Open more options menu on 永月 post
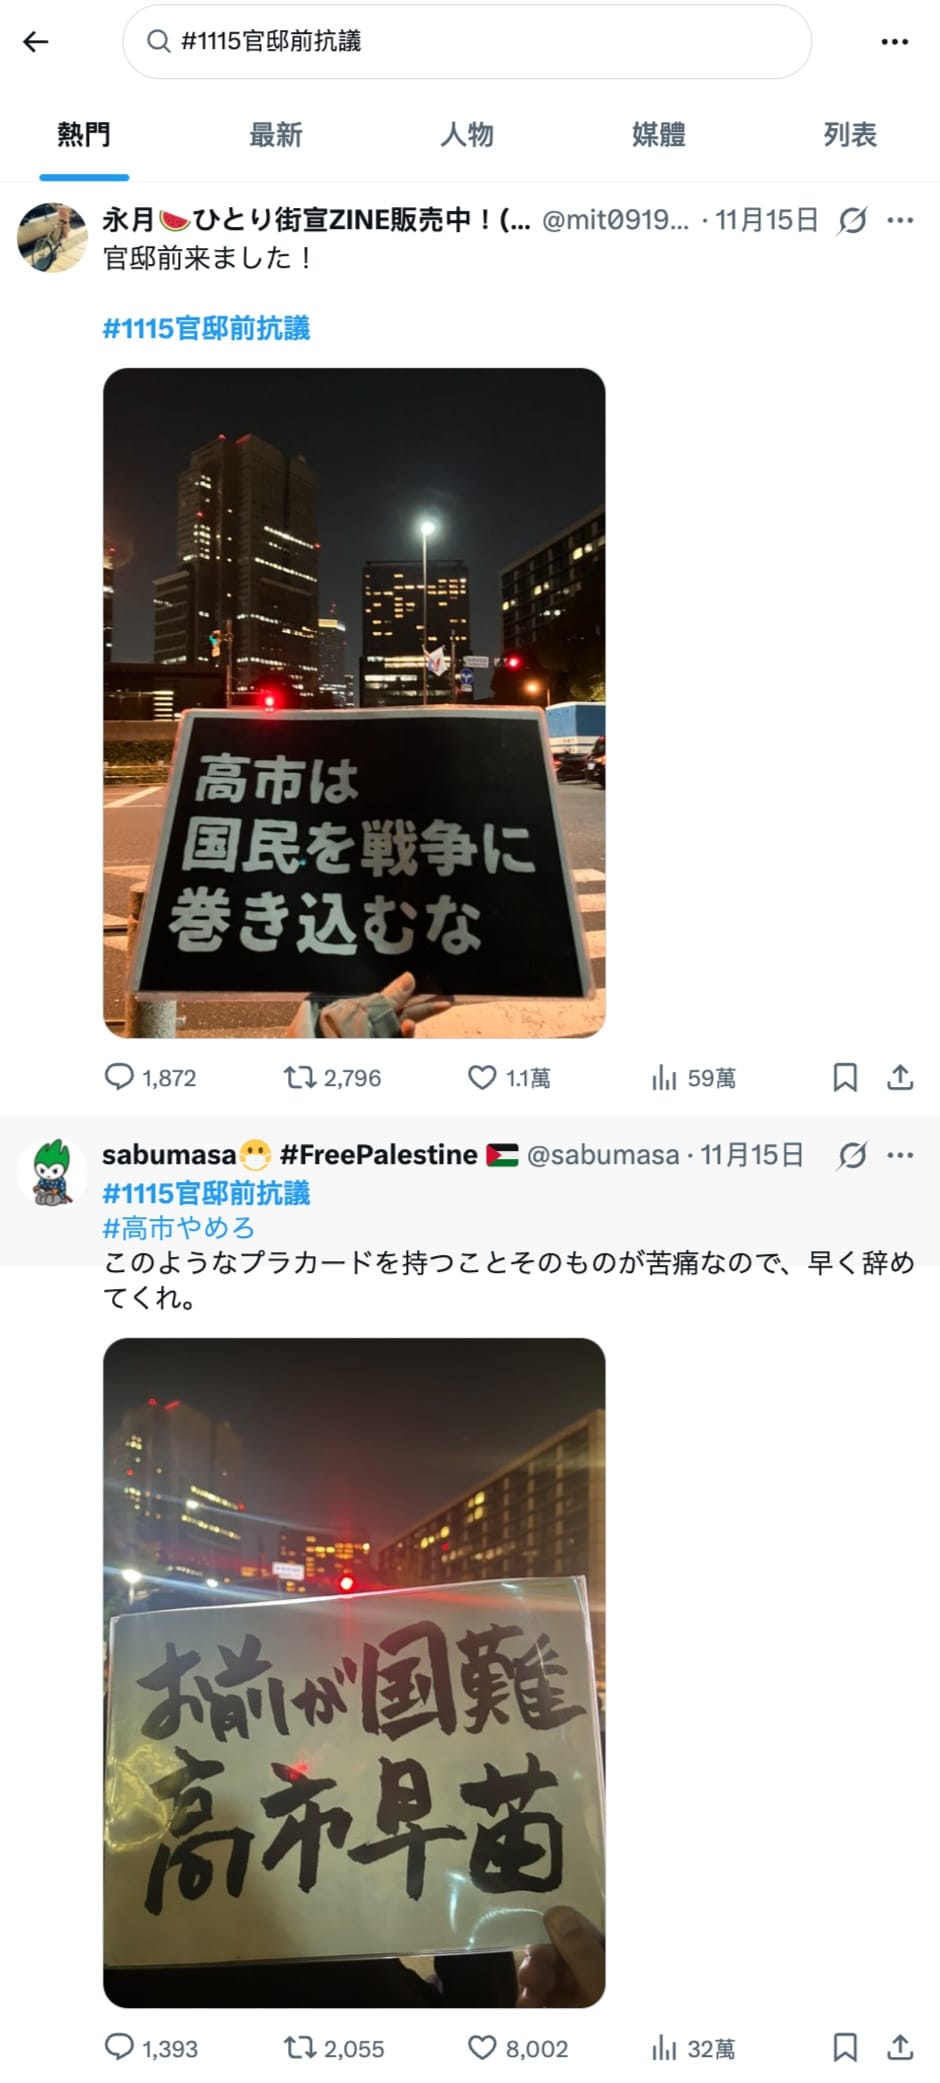 (x=900, y=220)
